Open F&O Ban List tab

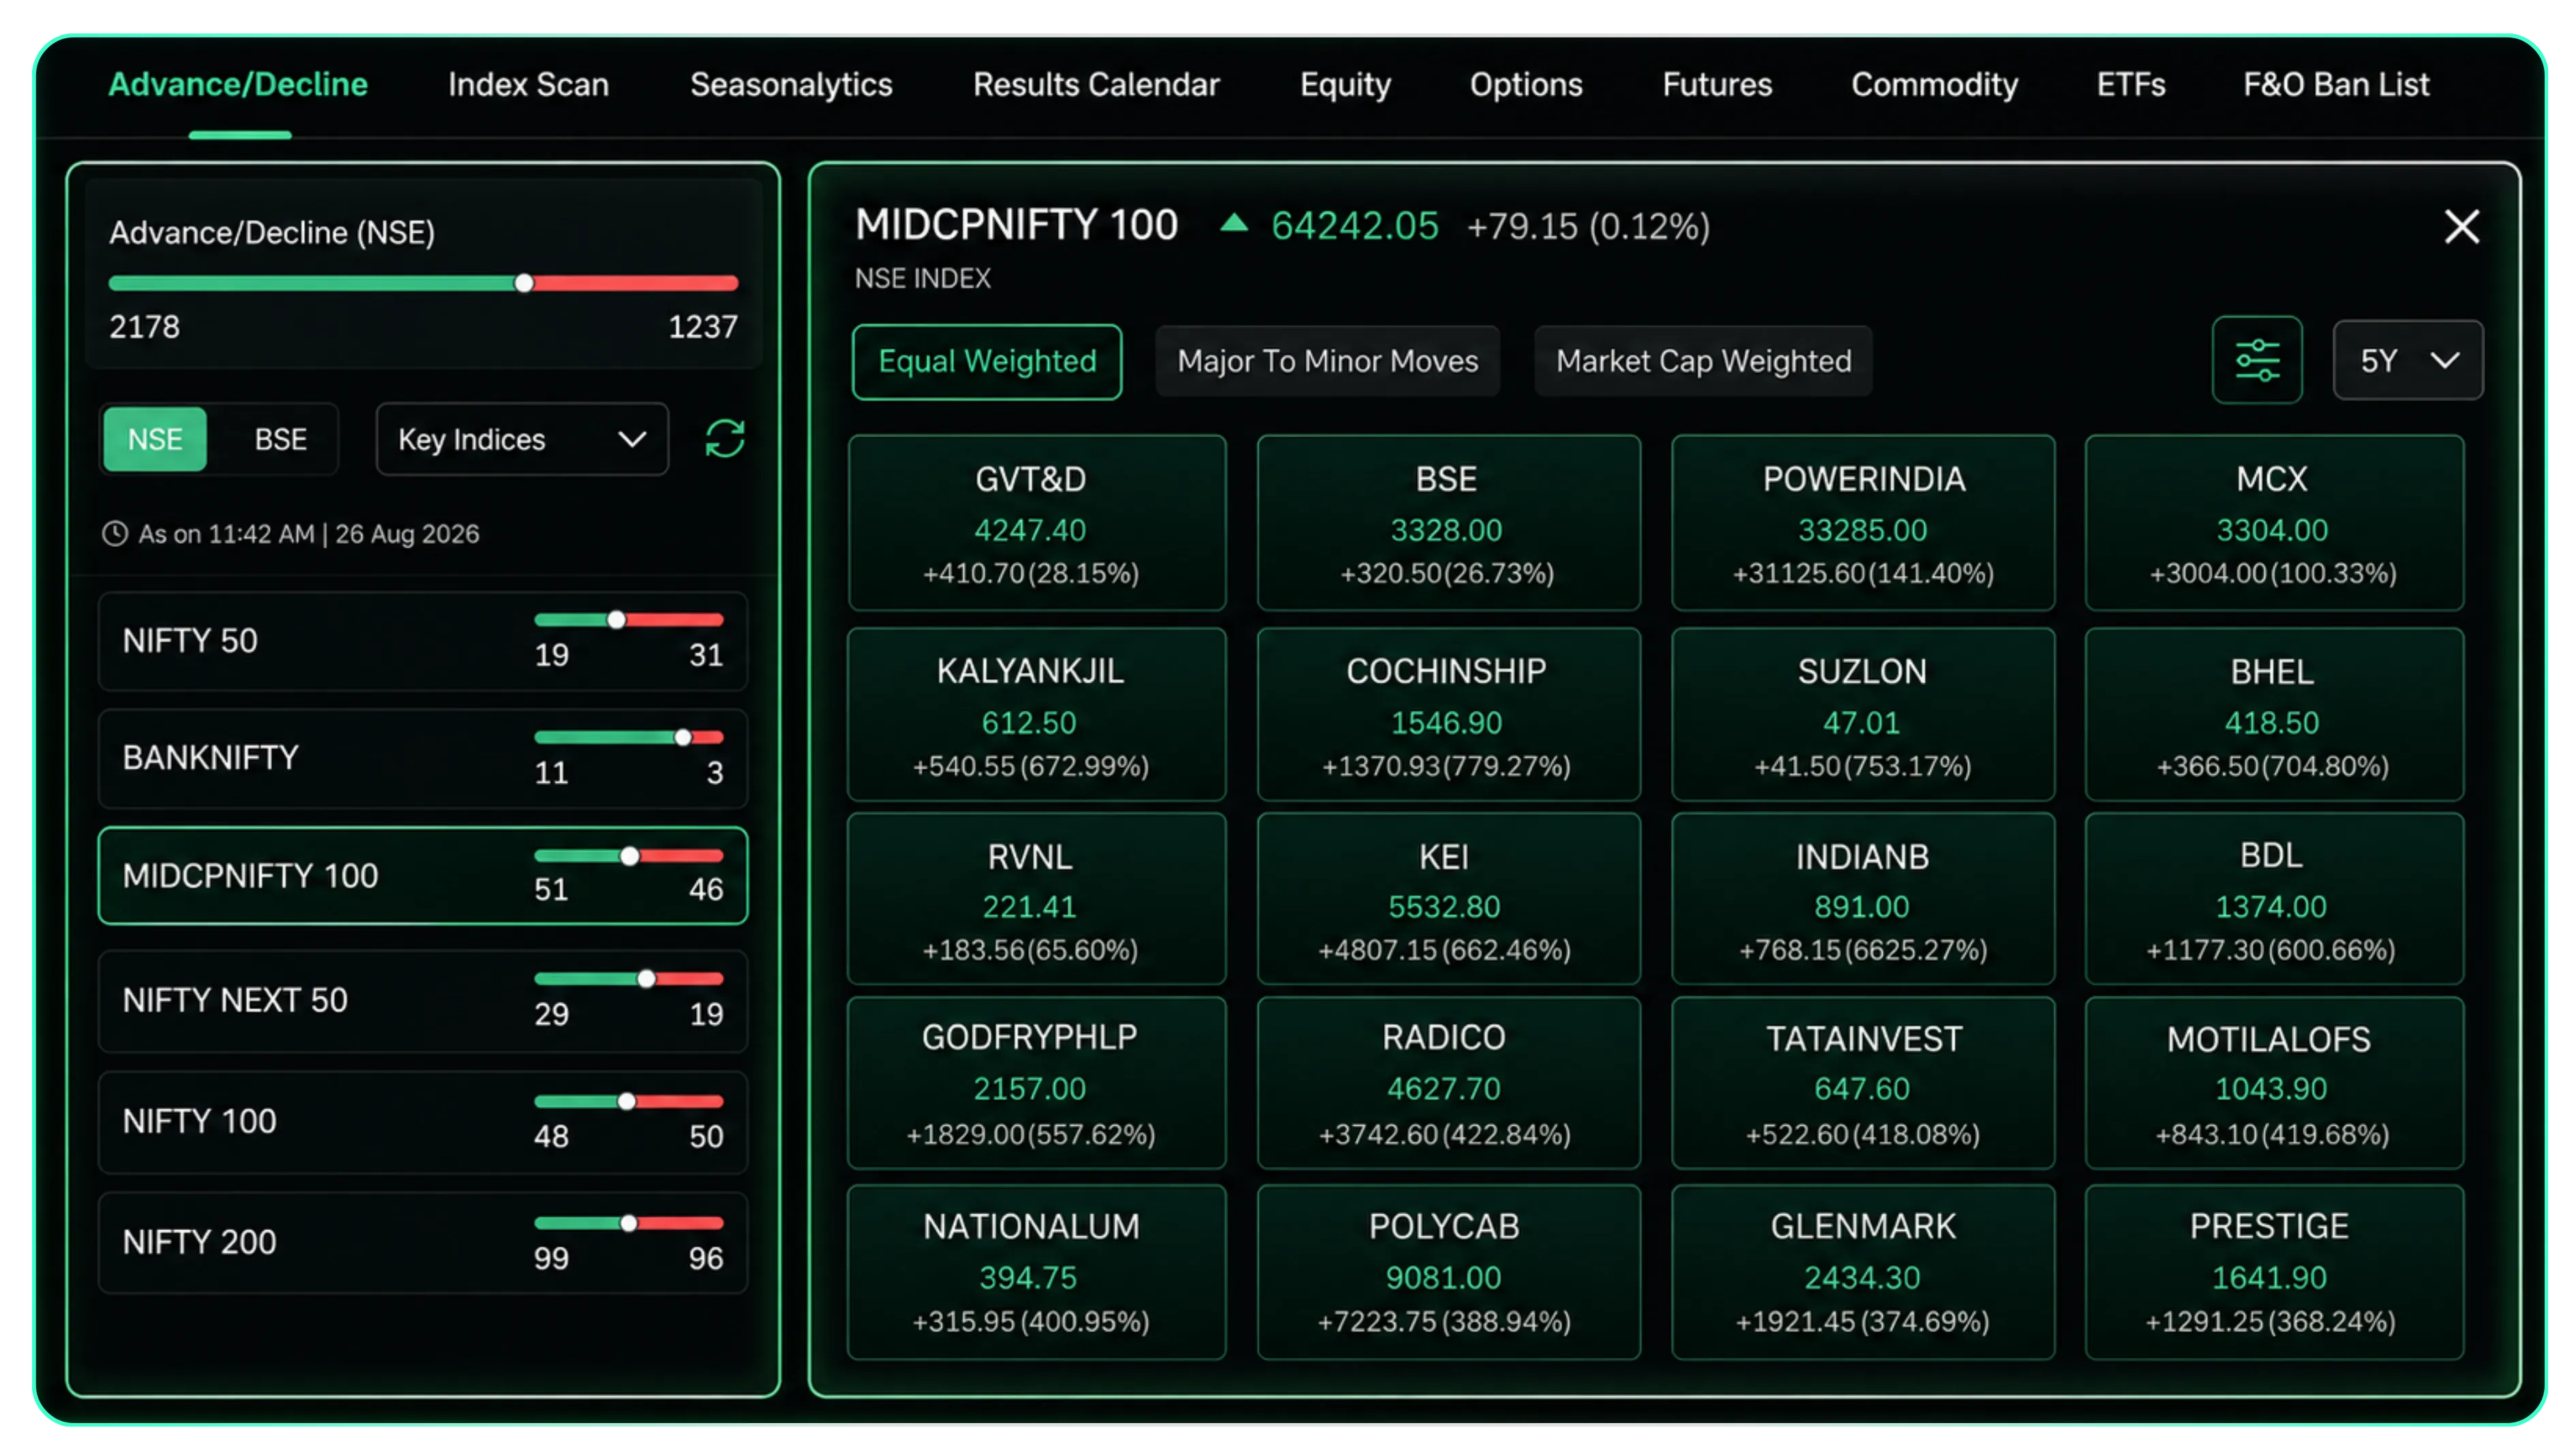tap(2336, 85)
